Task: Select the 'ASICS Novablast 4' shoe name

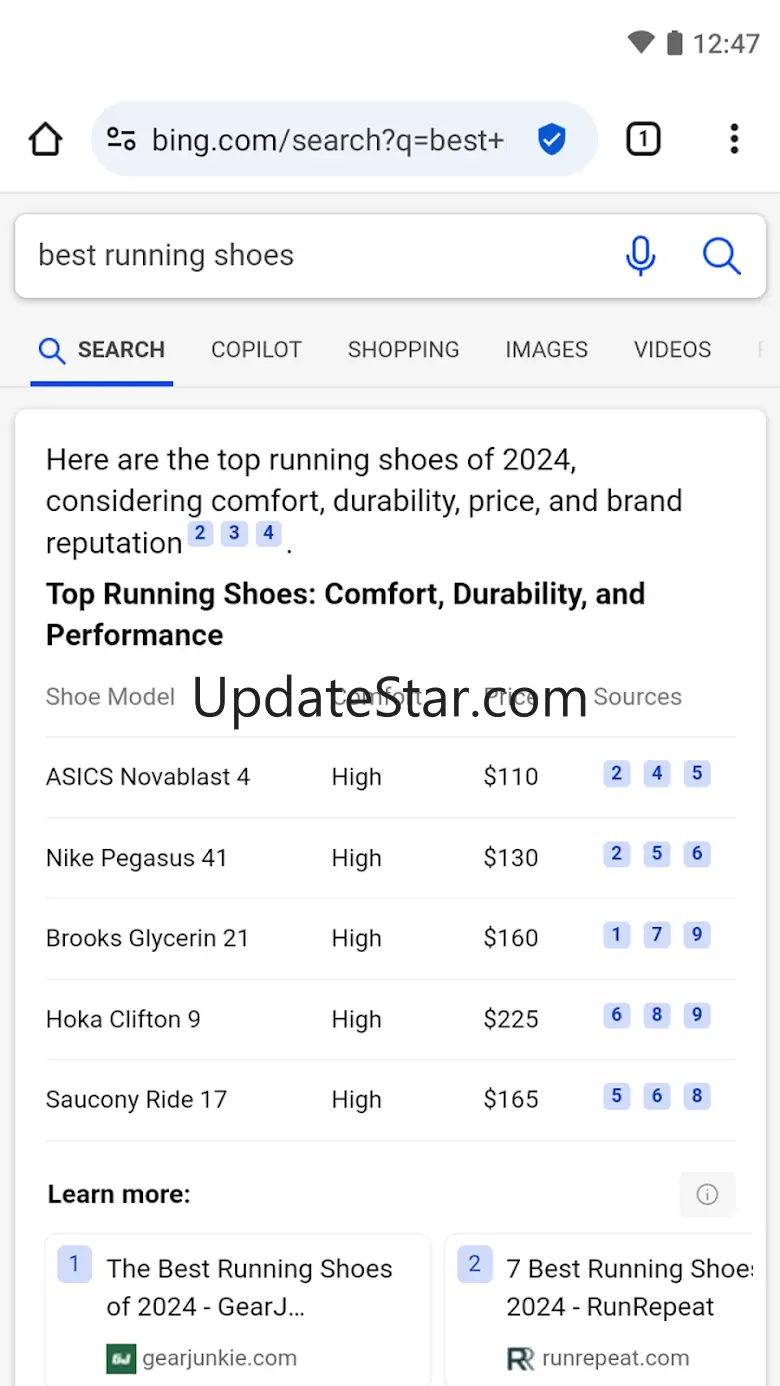Action: pos(148,777)
